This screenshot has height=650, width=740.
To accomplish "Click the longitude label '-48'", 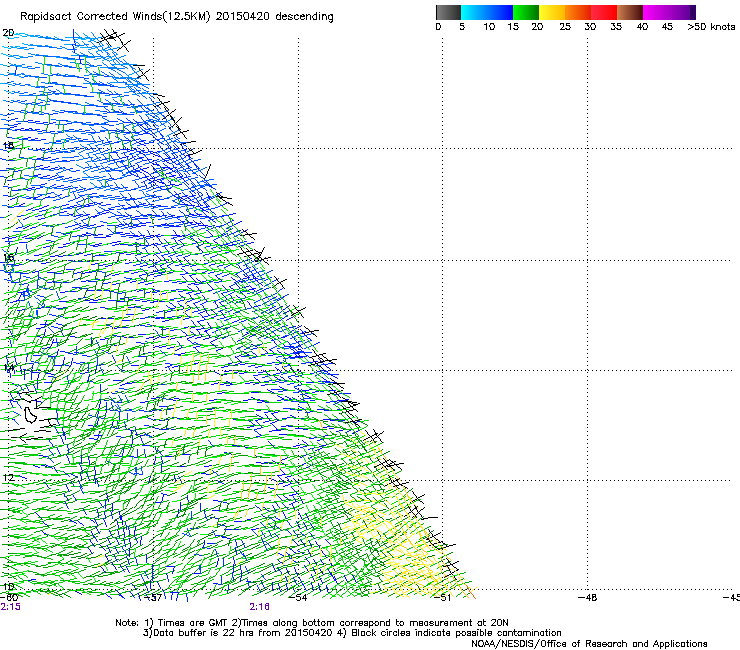I will tap(588, 598).
